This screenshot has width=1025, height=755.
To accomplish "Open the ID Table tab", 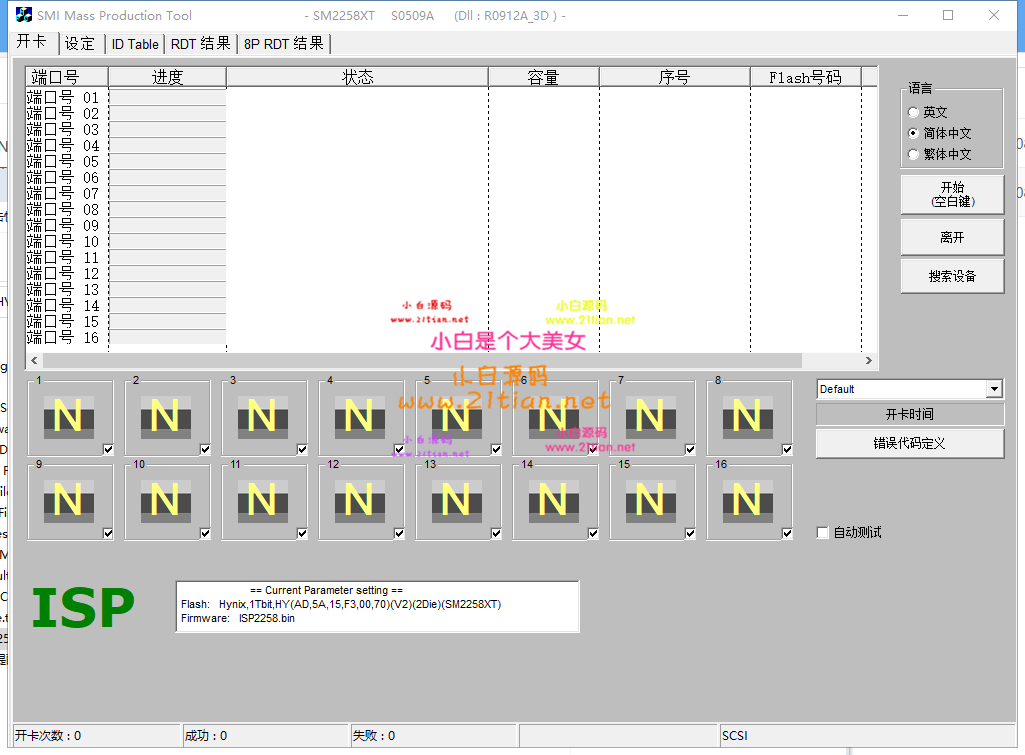I will pos(134,44).
